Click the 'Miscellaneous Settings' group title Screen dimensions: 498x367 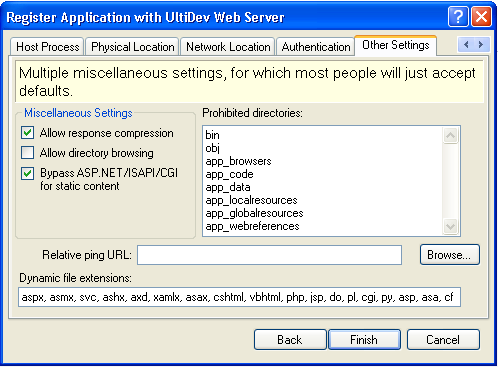78,113
